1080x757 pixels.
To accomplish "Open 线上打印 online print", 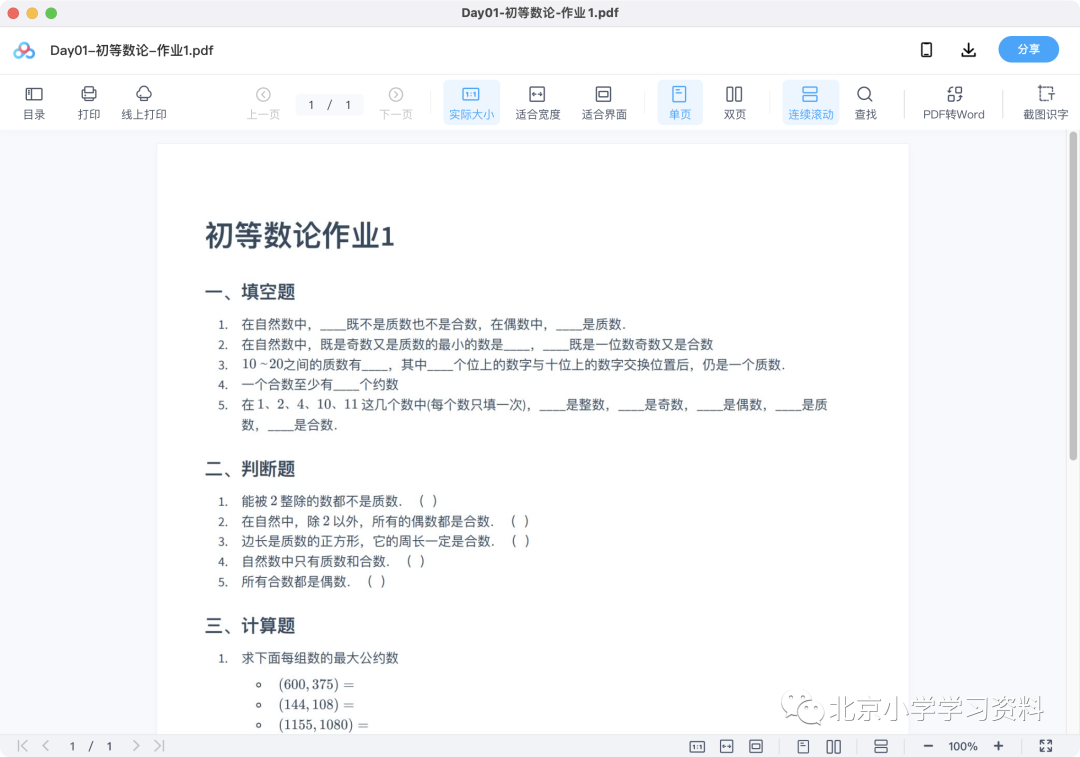I will (144, 103).
